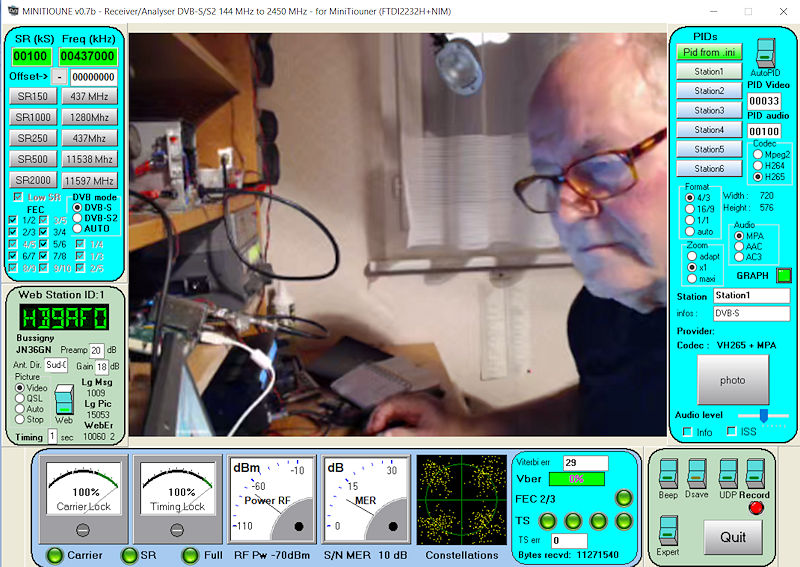Flip the UDP switch
800x567 pixels.
(728, 474)
